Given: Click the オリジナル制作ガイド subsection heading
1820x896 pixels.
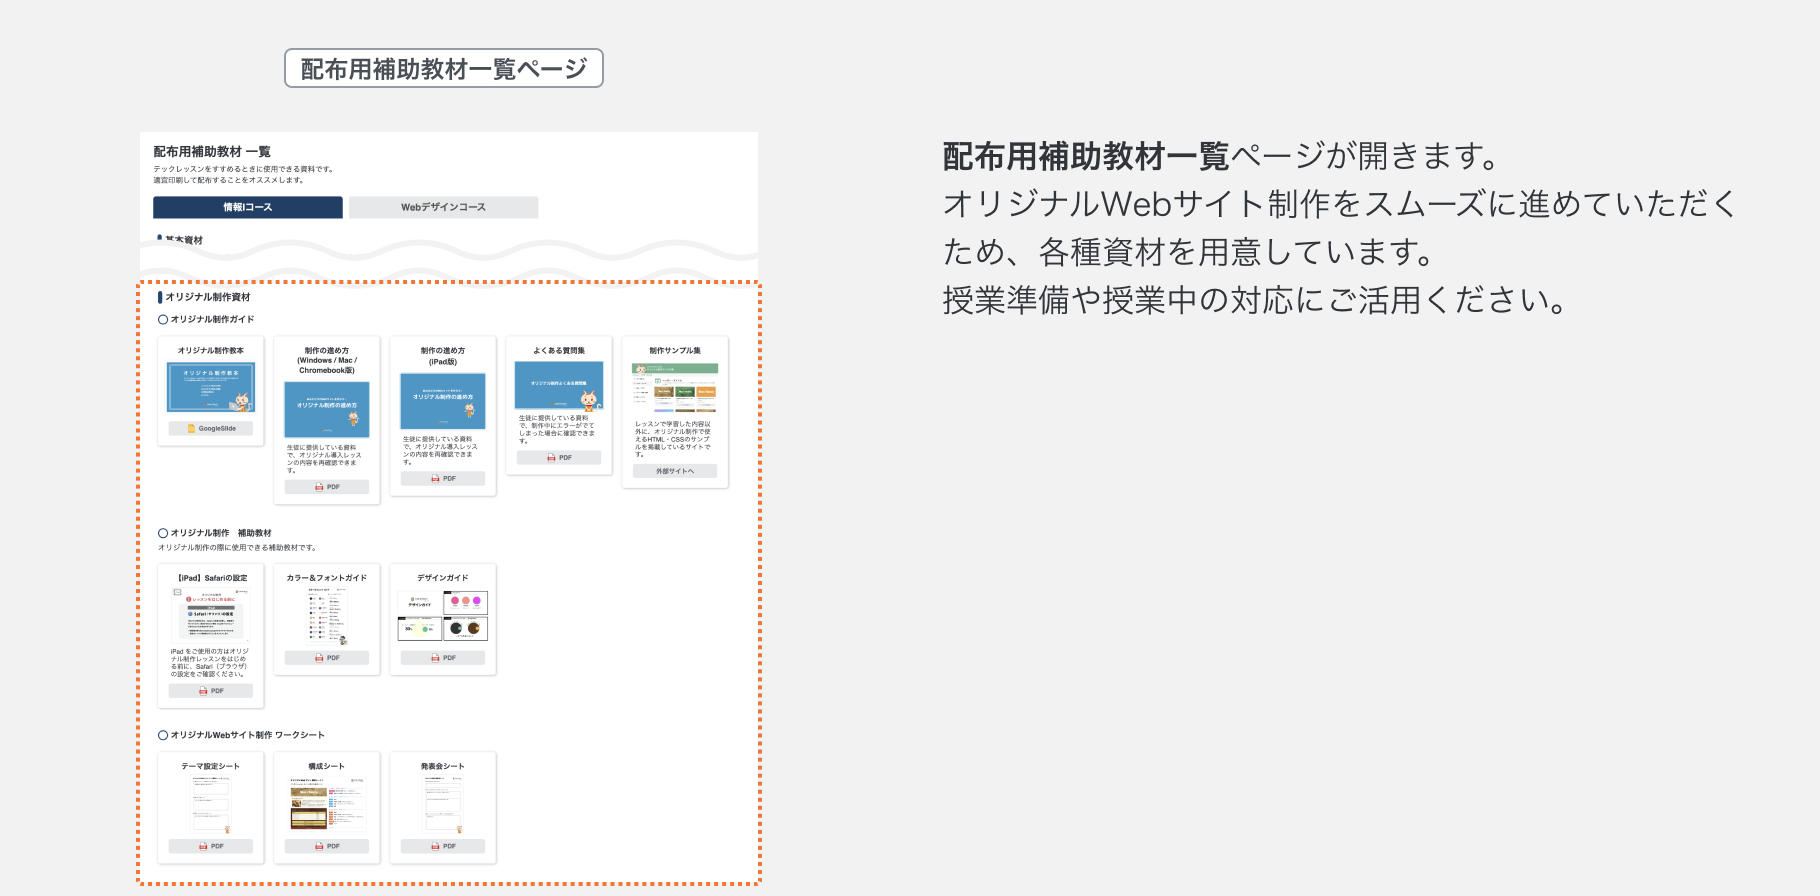Looking at the screenshot, I should click(212, 319).
